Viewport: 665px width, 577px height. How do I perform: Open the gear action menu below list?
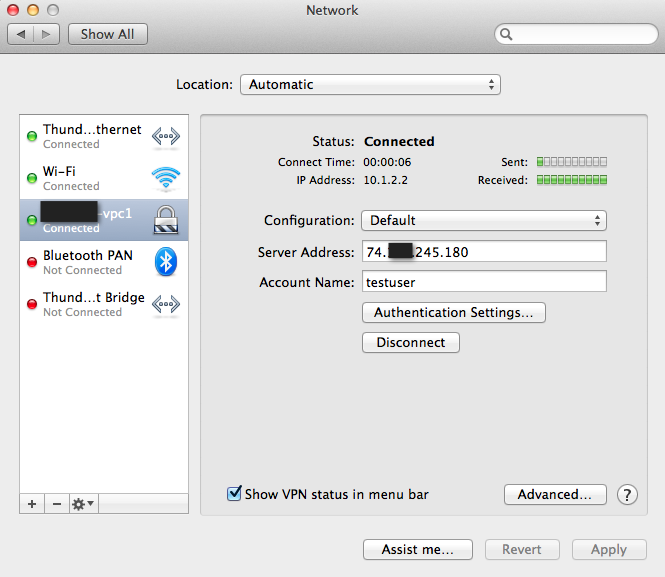(x=83, y=504)
